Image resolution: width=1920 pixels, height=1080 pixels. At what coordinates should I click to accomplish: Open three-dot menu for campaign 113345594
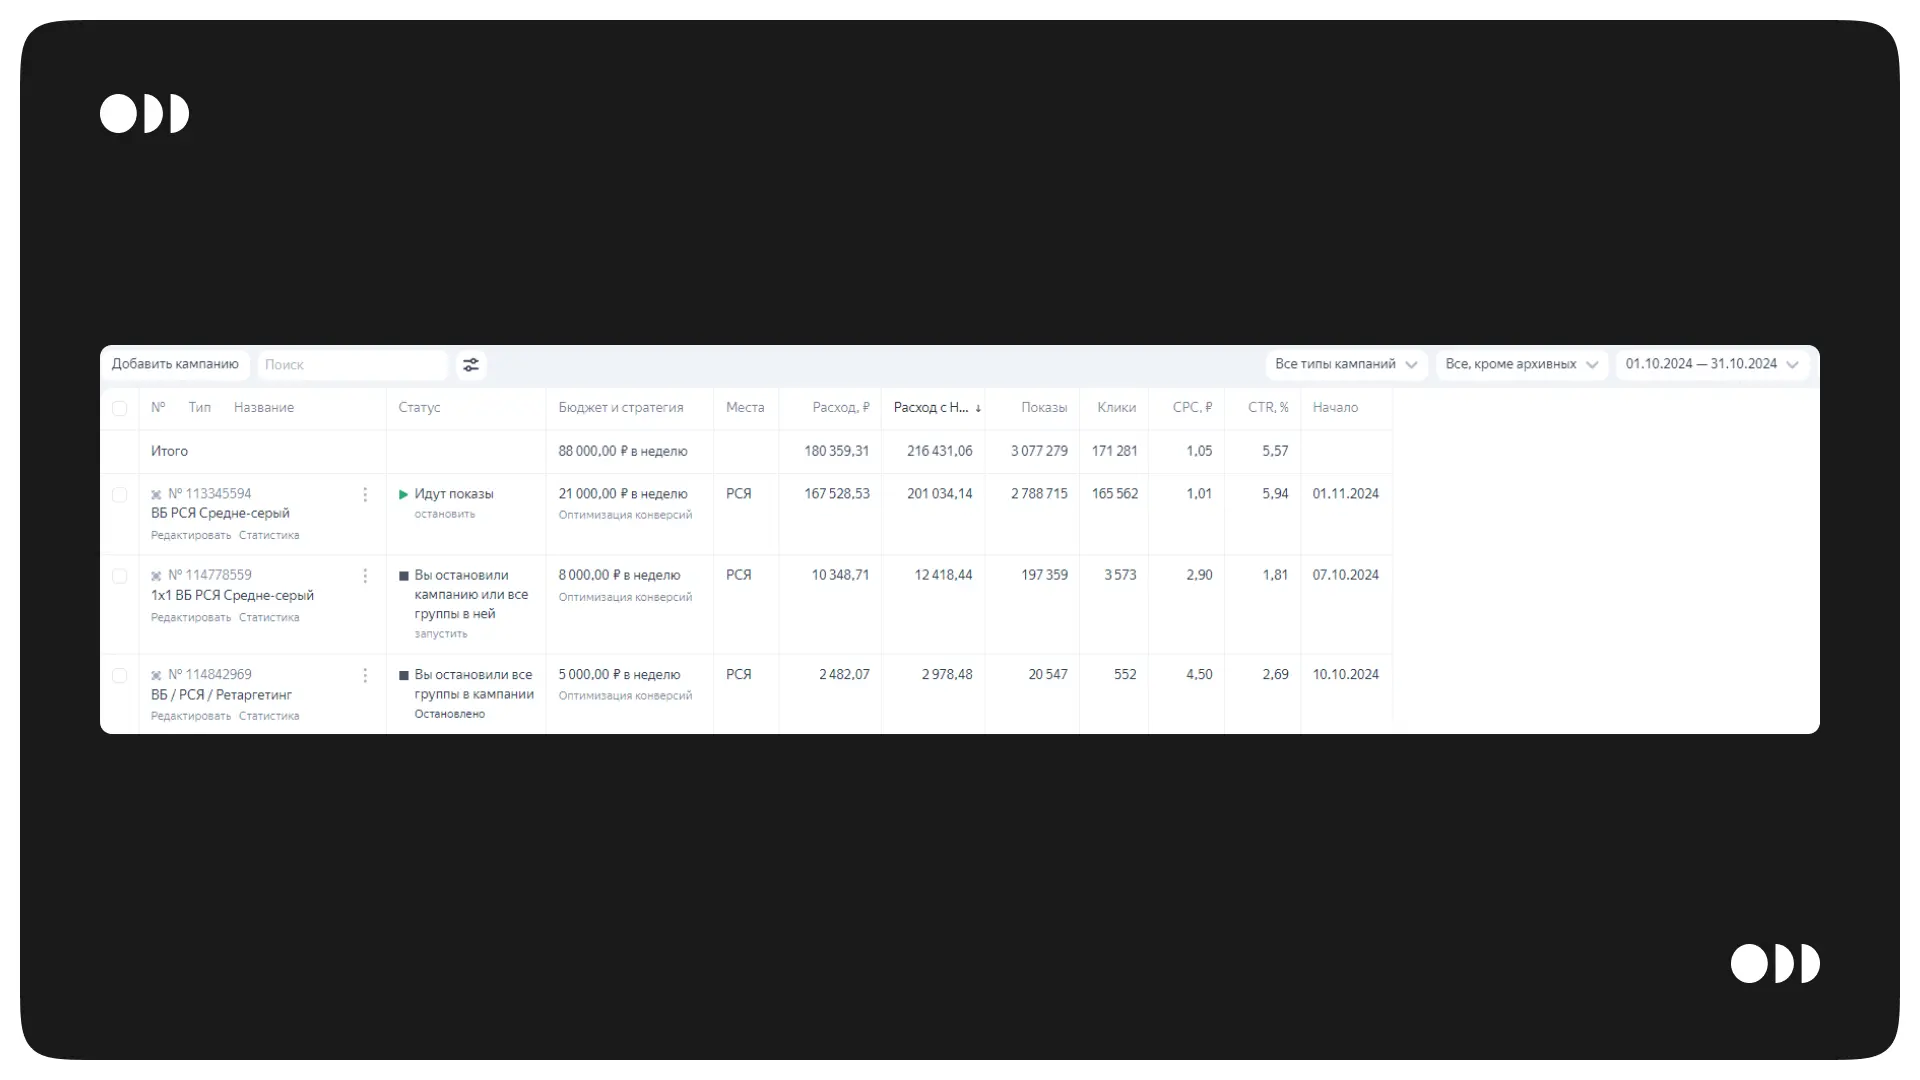[x=365, y=495]
